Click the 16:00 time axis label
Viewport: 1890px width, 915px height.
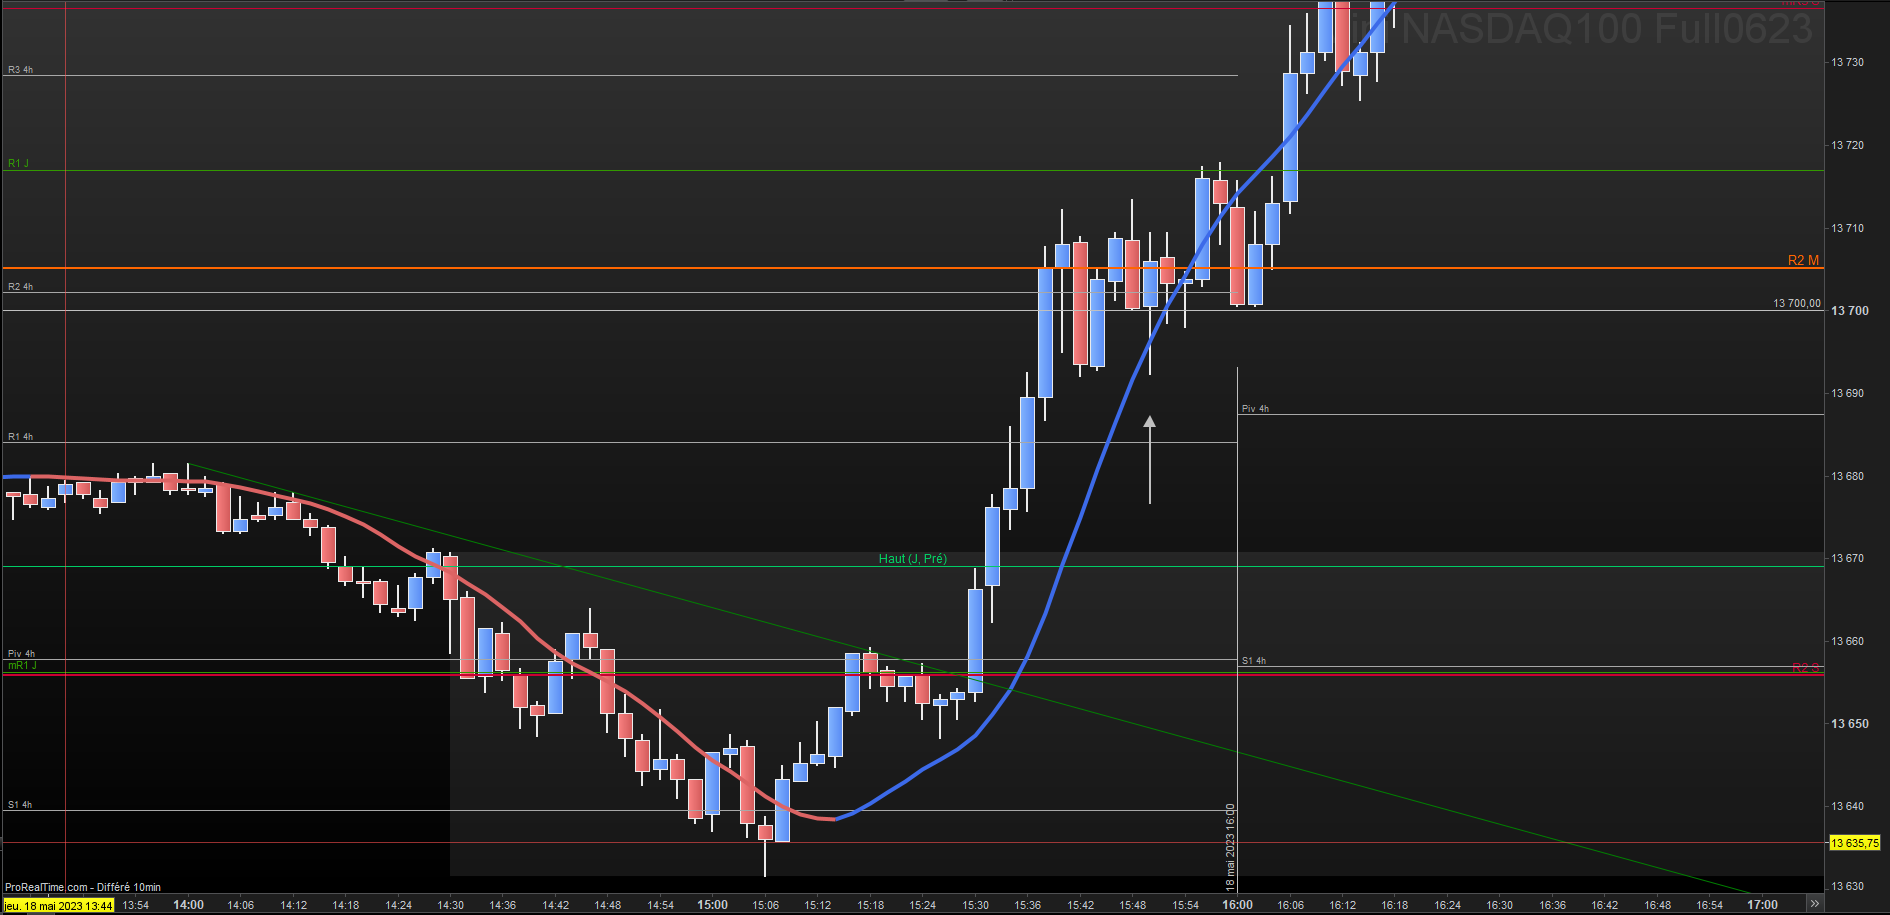point(1237,905)
